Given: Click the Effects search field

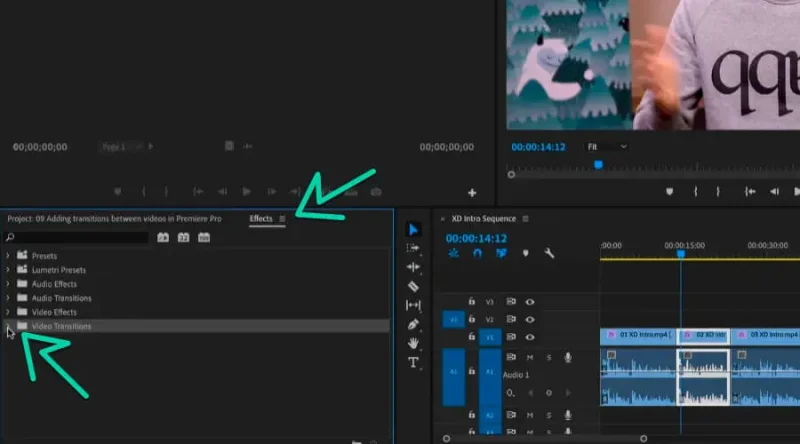Looking at the screenshot, I should coord(77,237).
